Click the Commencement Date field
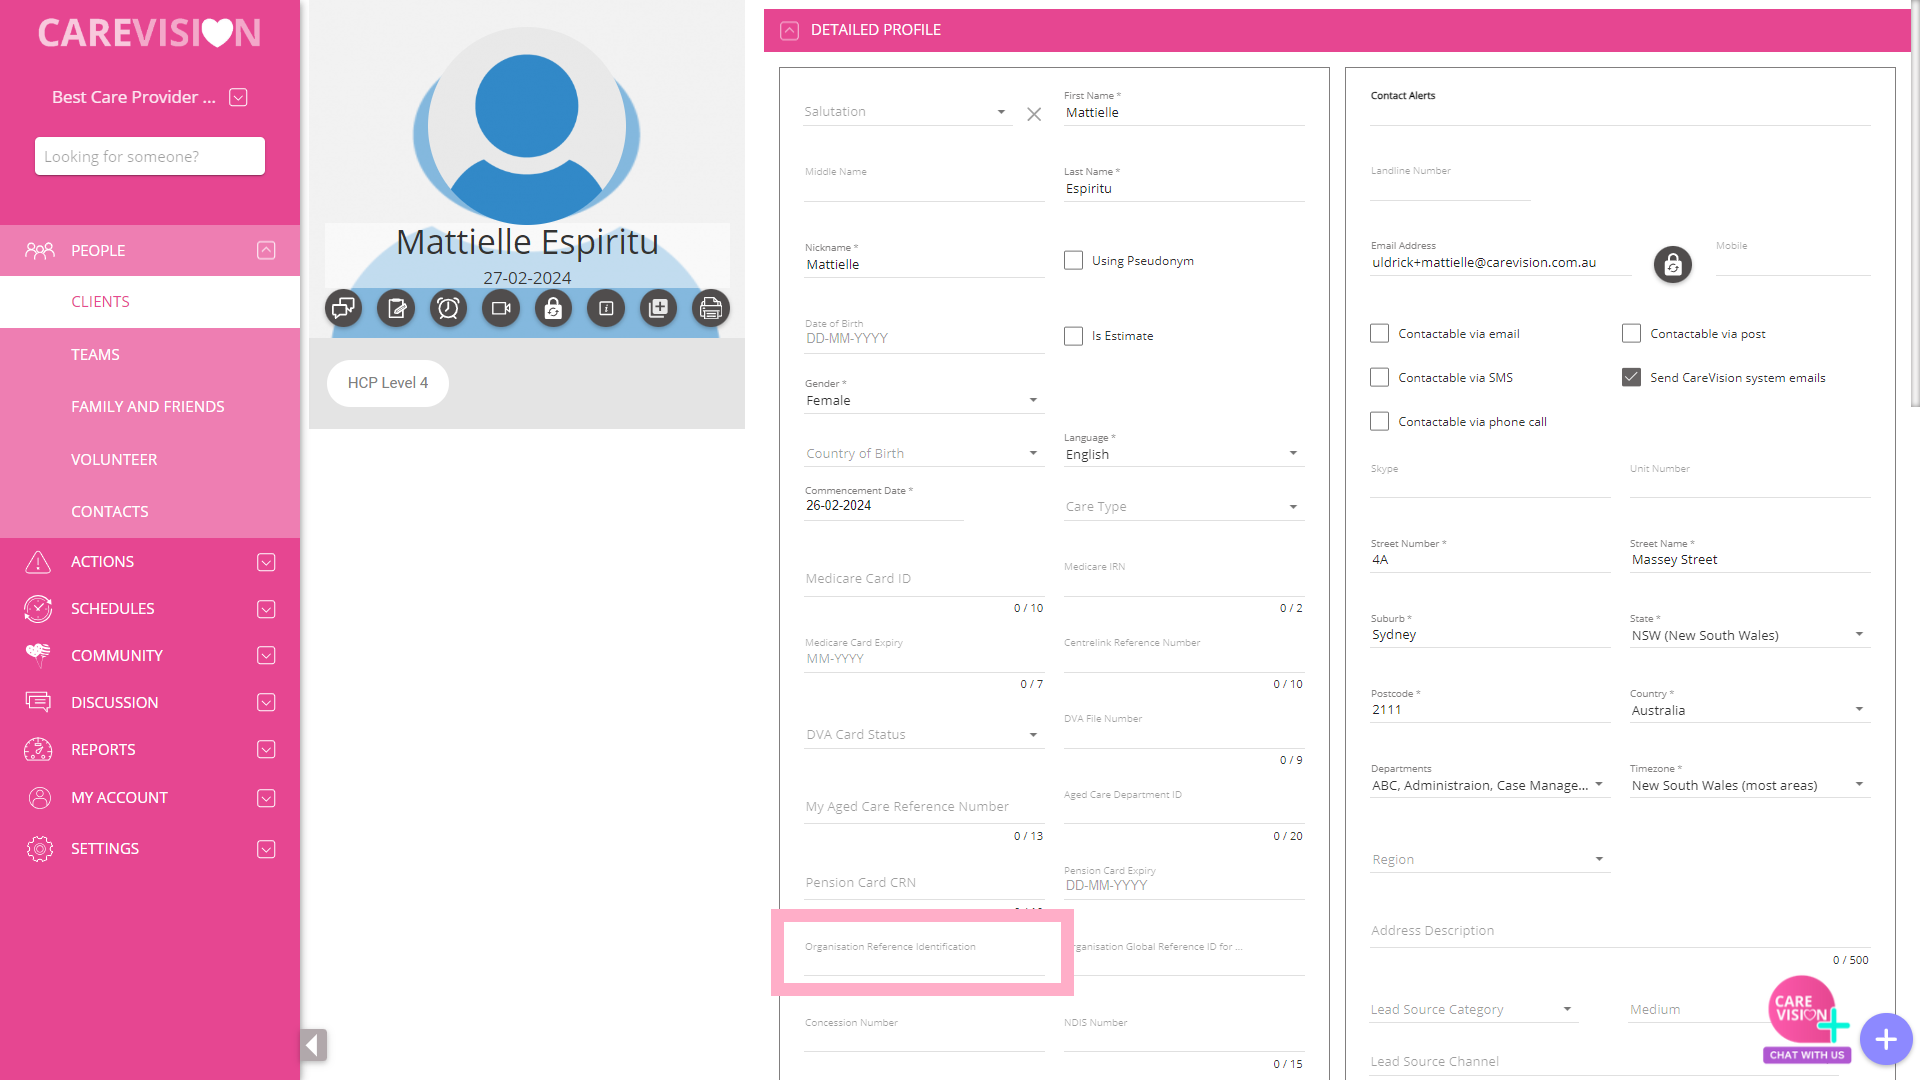The height and width of the screenshot is (1080, 1920). pyautogui.click(x=884, y=505)
